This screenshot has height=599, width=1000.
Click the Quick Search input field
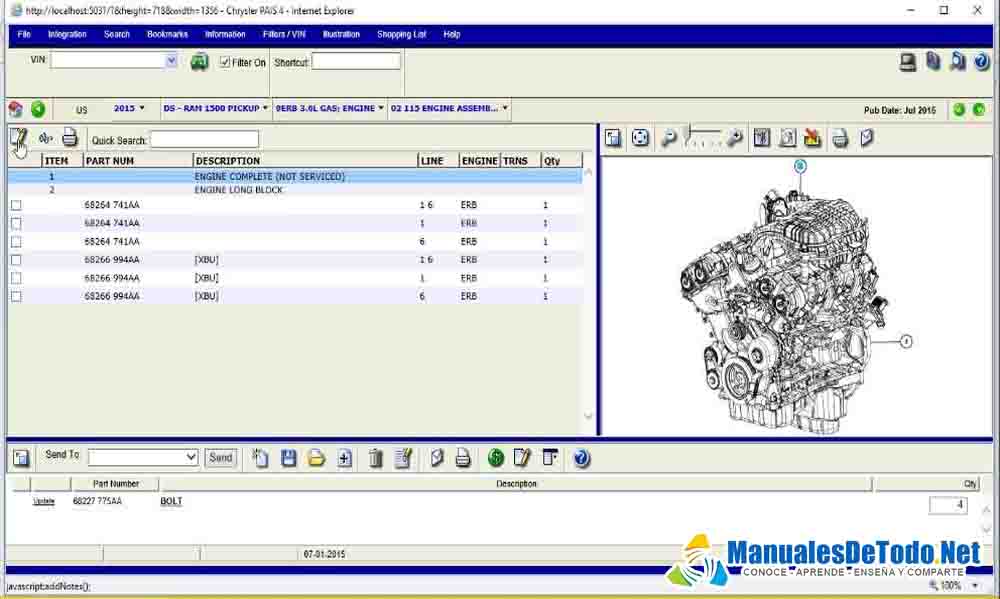pyautogui.click(x=205, y=139)
